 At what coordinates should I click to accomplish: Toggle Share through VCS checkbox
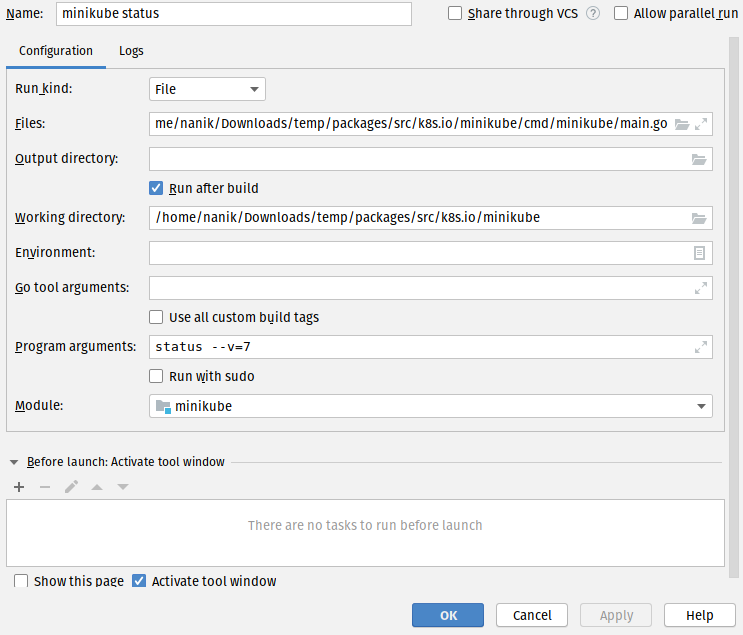[x=456, y=14]
